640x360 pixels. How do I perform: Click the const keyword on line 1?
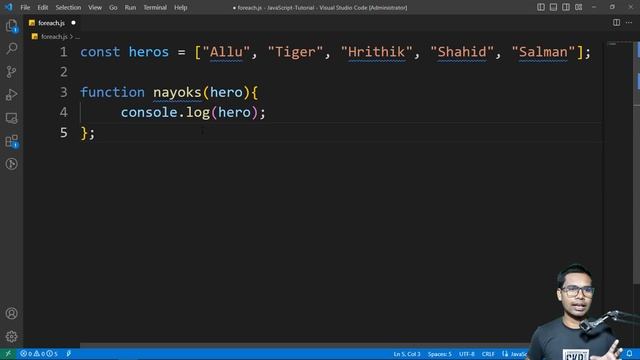coord(100,52)
